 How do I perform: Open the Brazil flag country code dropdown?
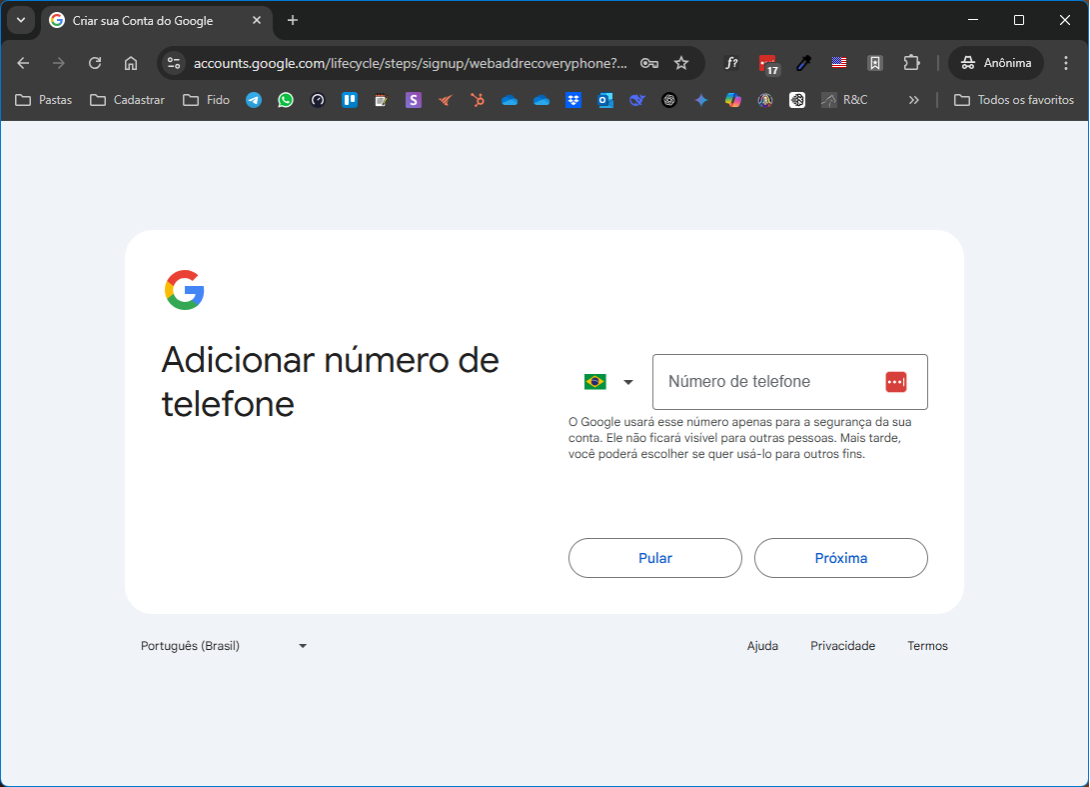[608, 382]
